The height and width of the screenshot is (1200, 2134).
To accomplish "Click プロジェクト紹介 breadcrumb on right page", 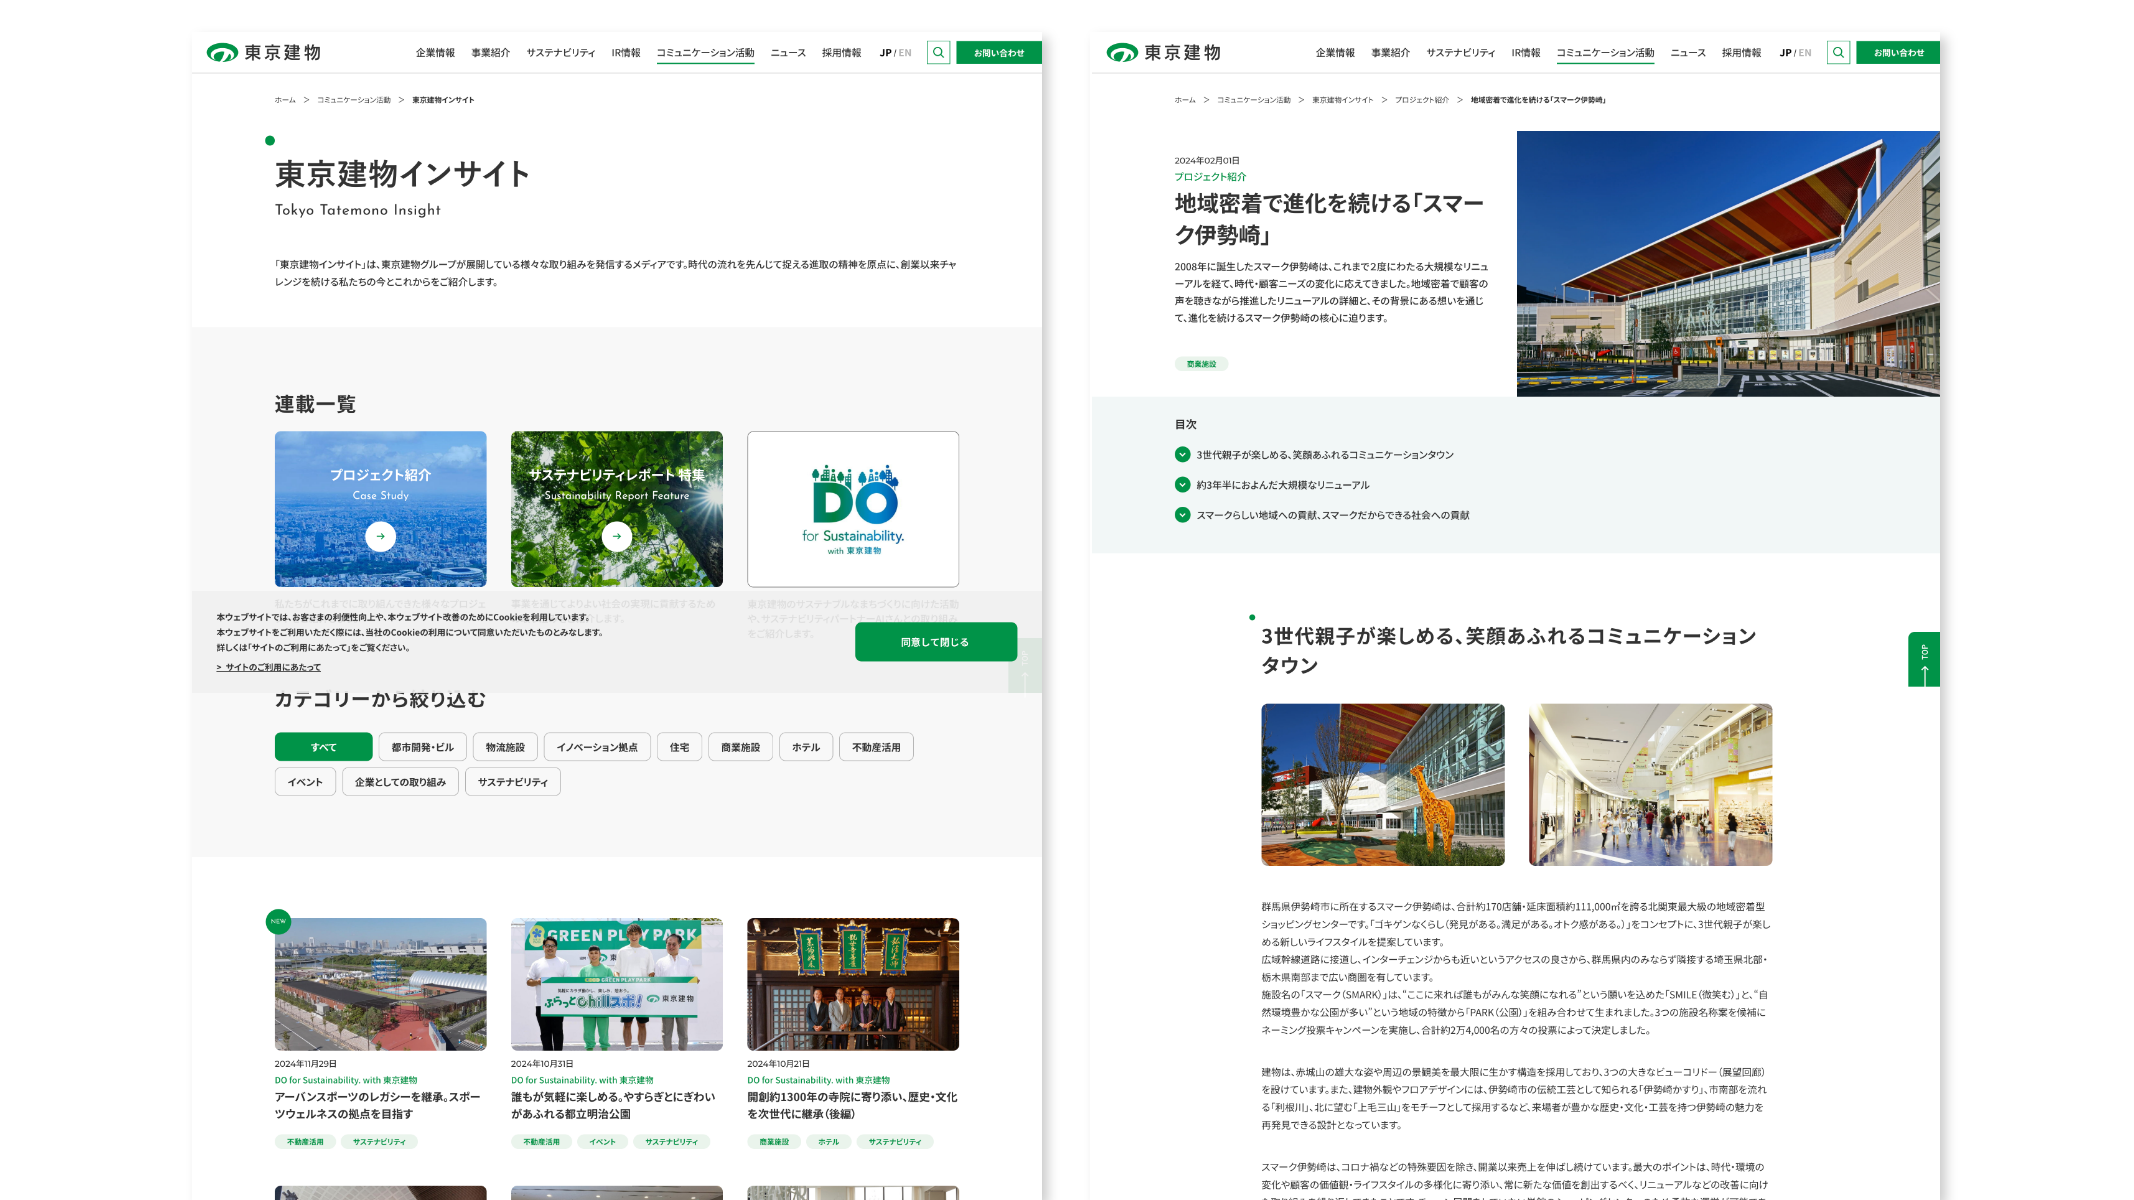I will click(1421, 100).
